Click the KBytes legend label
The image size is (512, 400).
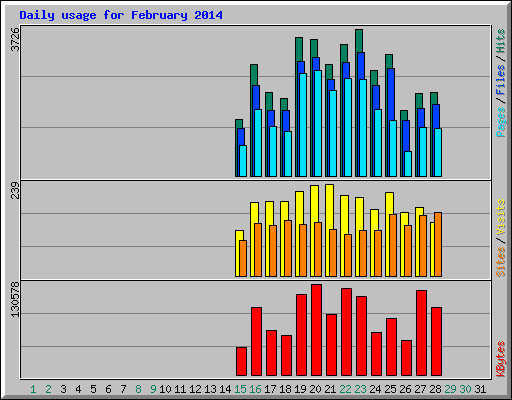[x=500, y=359]
